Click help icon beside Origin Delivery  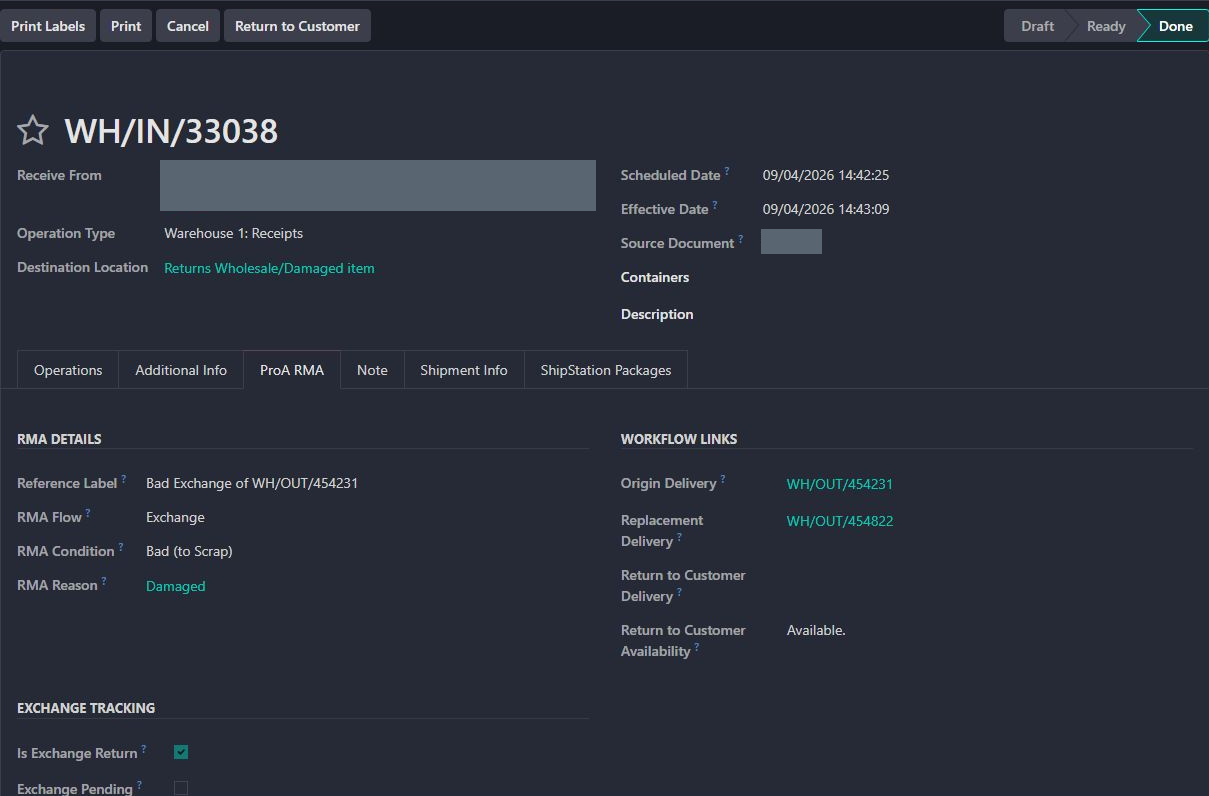click(x=723, y=479)
